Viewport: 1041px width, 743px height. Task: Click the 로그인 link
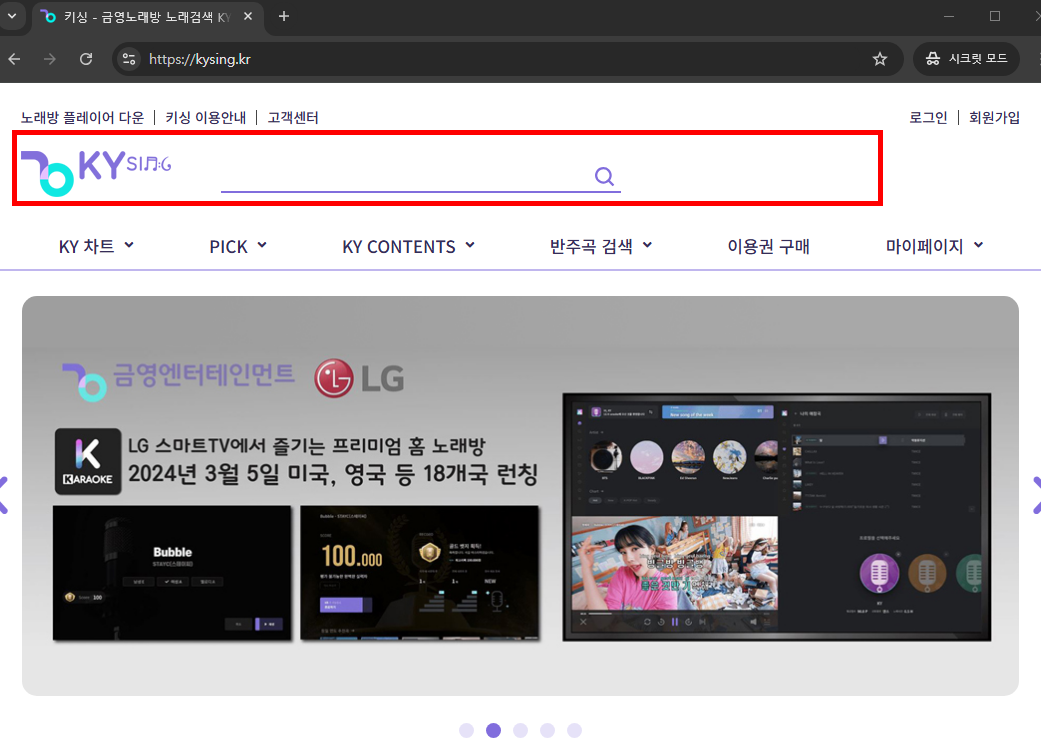(x=927, y=117)
